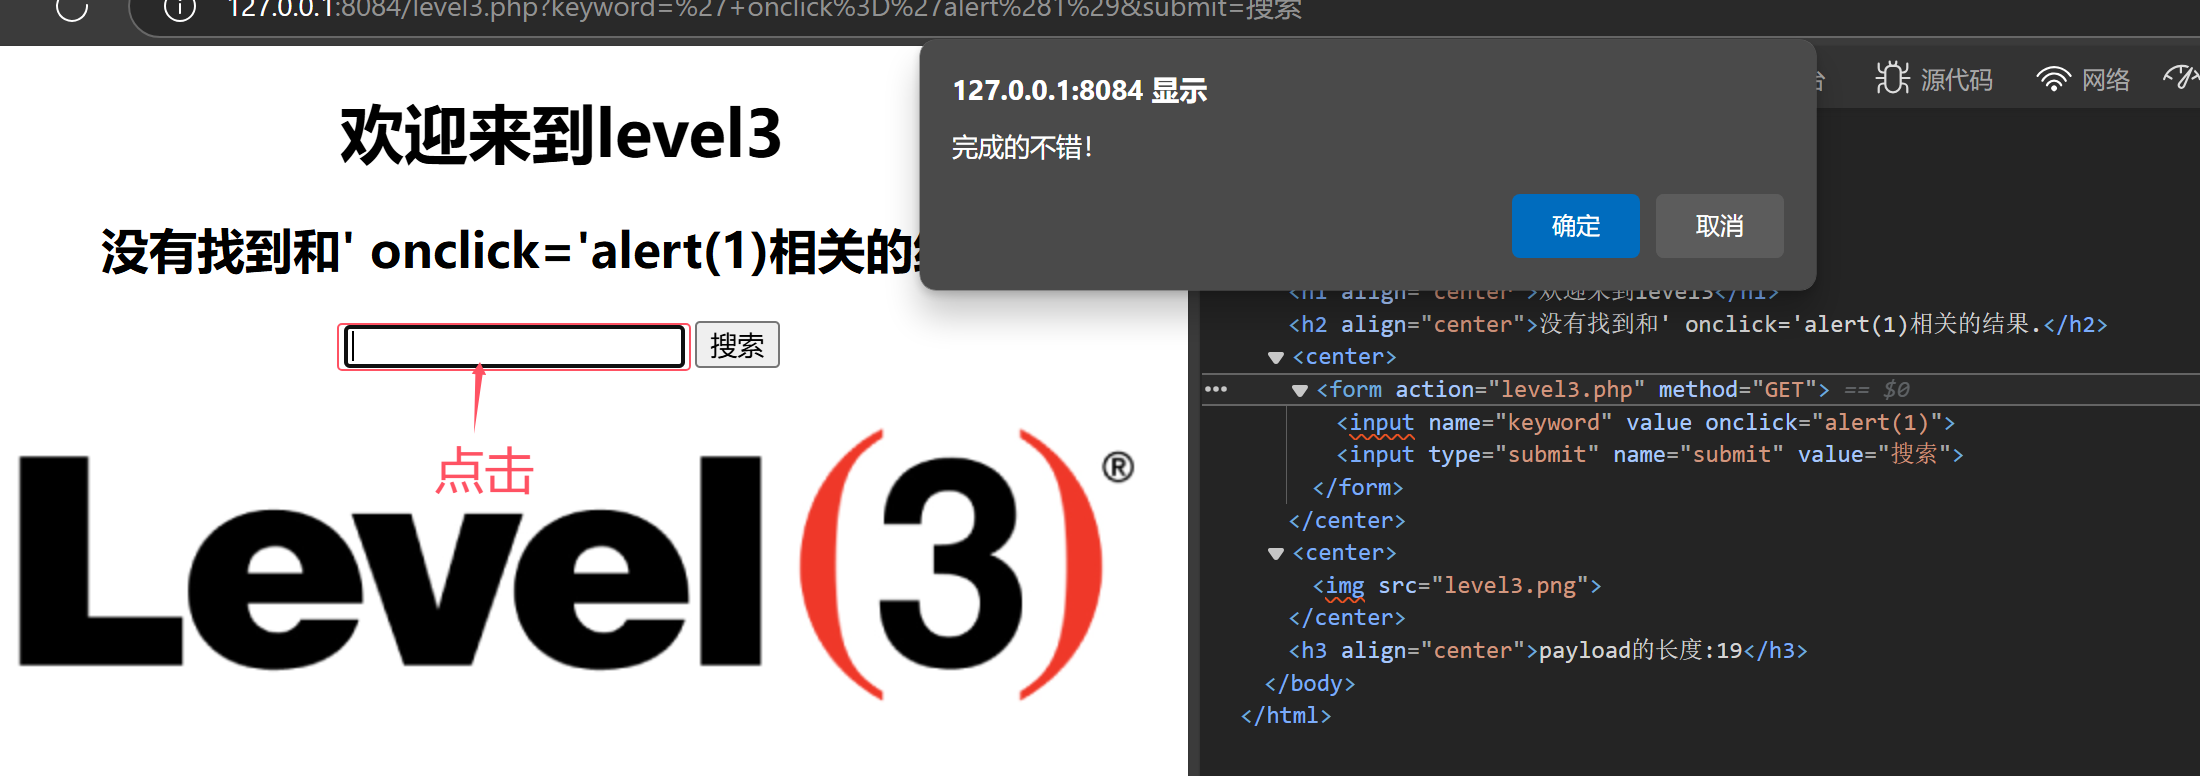The width and height of the screenshot is (2200, 776).
Task: Click the 127.0.0.1:8084 显示 dialog title
Action: point(1080,91)
